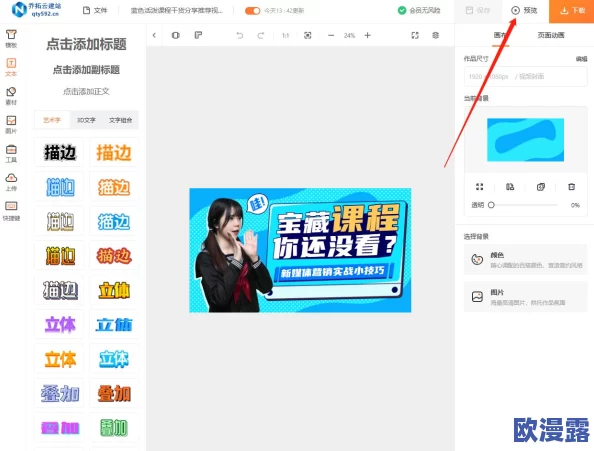
Task: Choose the 图片 image background option
Action: [x=525, y=297]
